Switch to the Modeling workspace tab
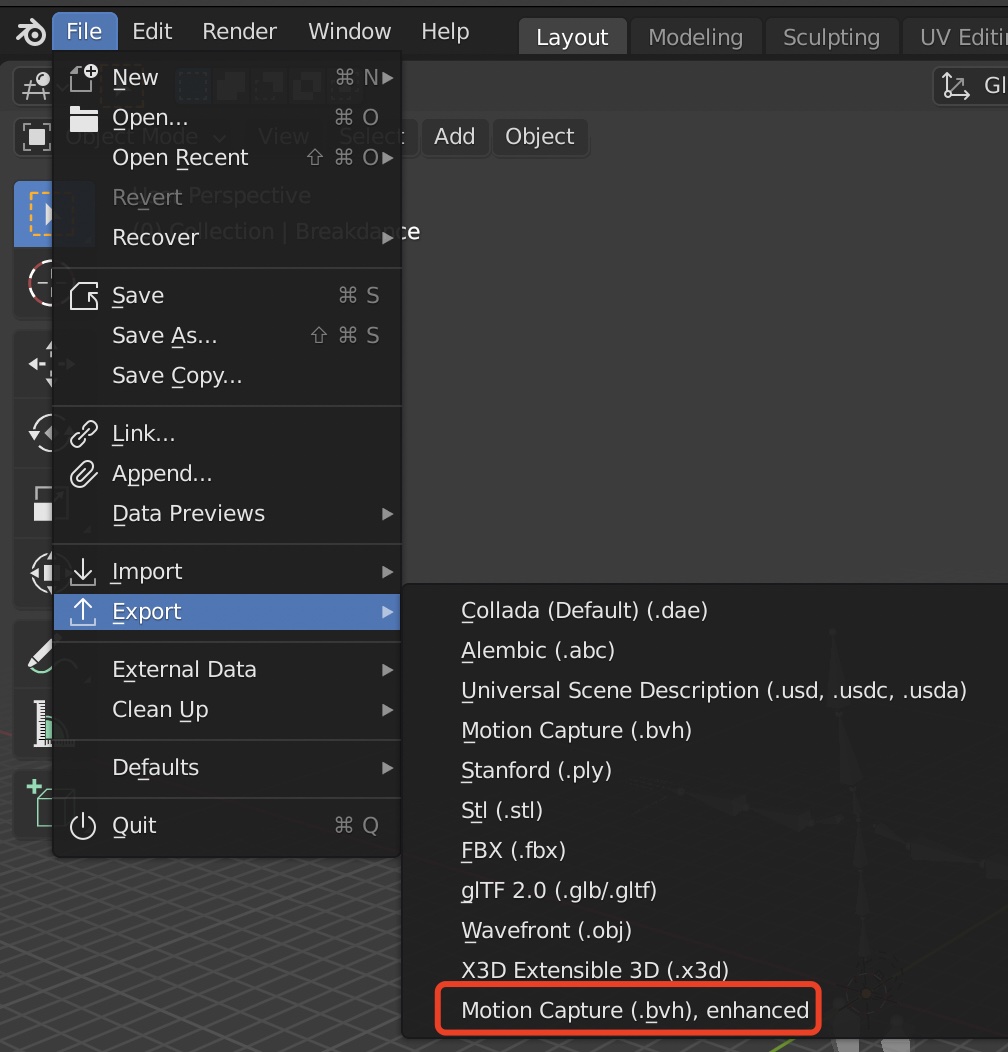This screenshot has height=1052, width=1008. 696,37
